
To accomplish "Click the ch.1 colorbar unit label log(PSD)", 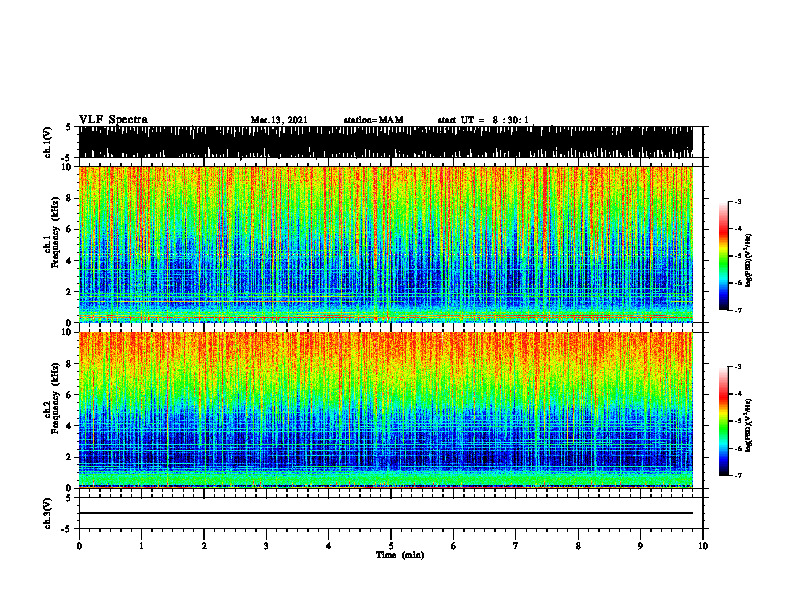I will click(x=749, y=261).
